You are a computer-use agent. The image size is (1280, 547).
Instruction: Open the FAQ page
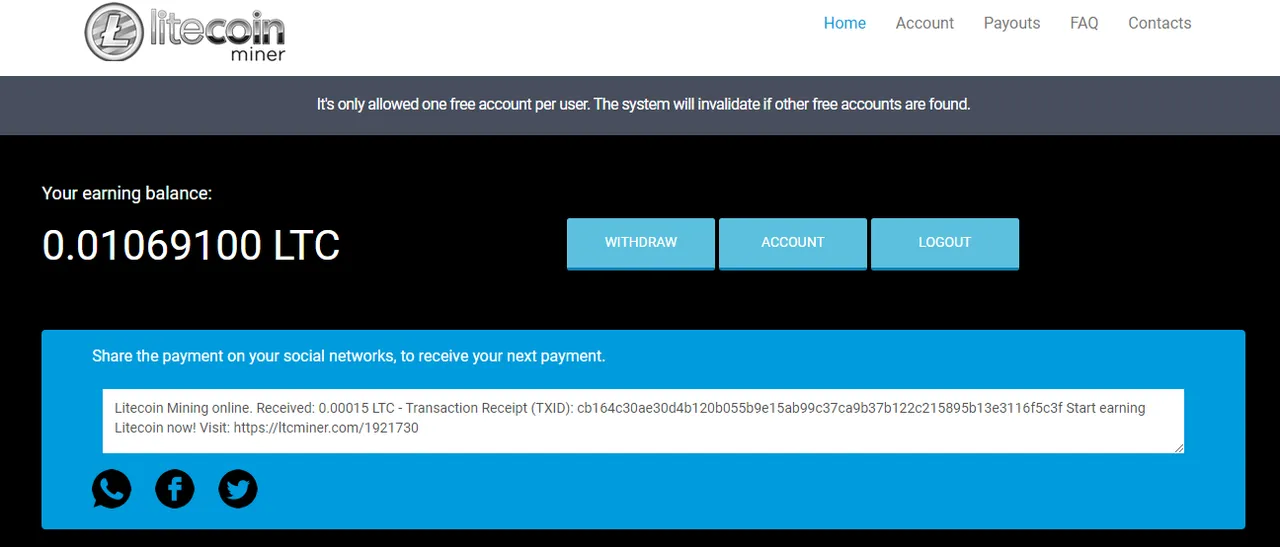click(1084, 23)
